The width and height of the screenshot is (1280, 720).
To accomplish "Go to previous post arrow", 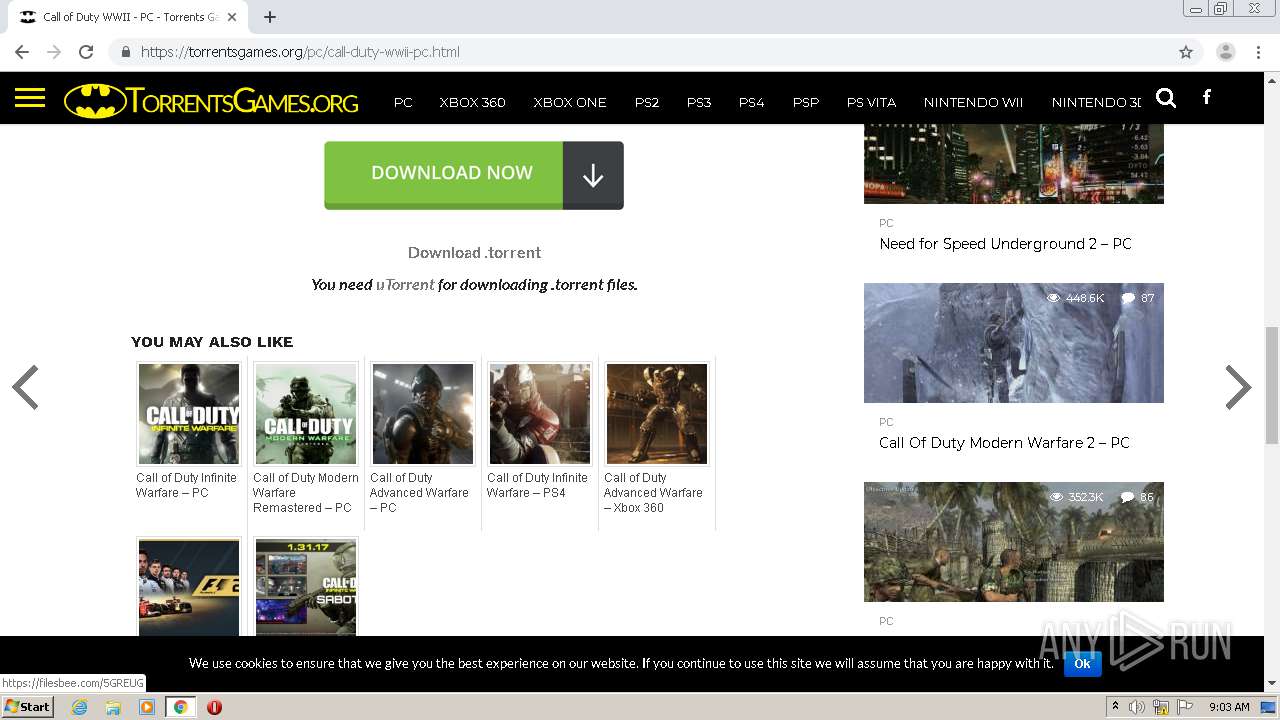I will pyautogui.click(x=25, y=388).
